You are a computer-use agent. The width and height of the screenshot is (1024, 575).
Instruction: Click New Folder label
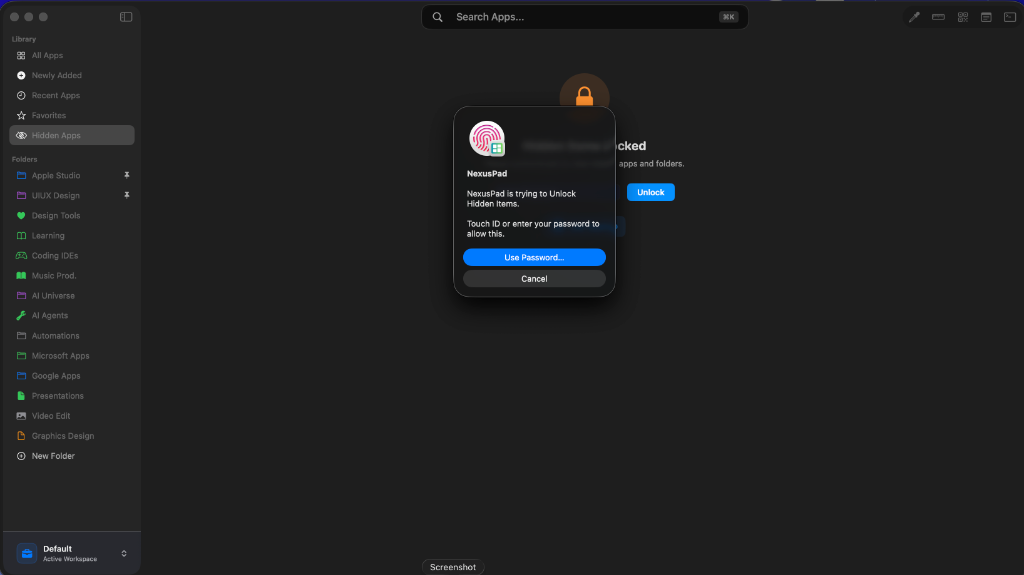[x=54, y=456]
